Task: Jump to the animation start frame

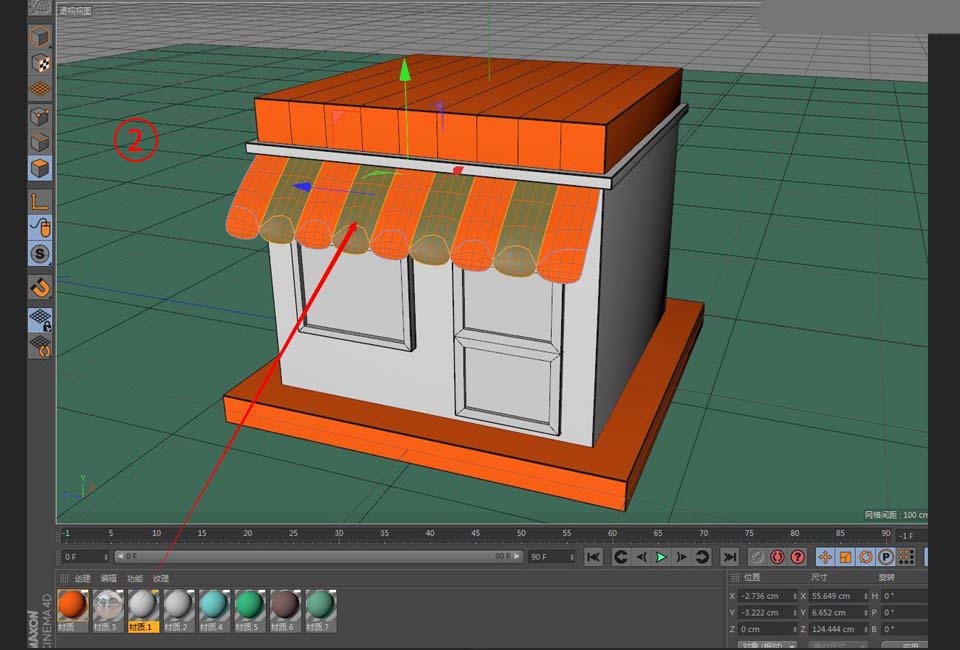Action: [593, 557]
